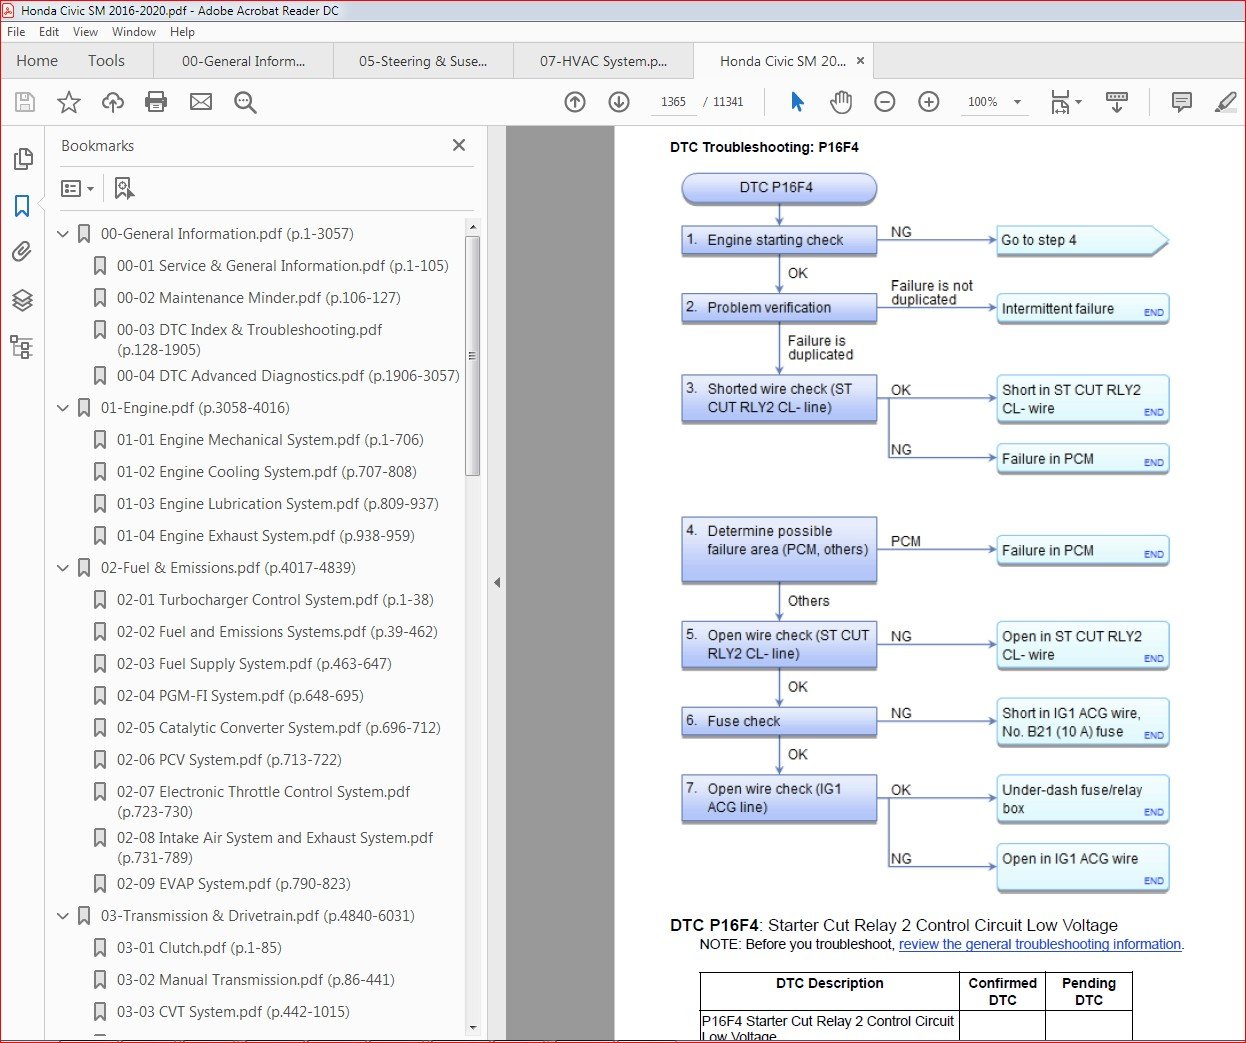Switch to the 00-General Inform... document tab
The image size is (1246, 1043).
click(243, 61)
